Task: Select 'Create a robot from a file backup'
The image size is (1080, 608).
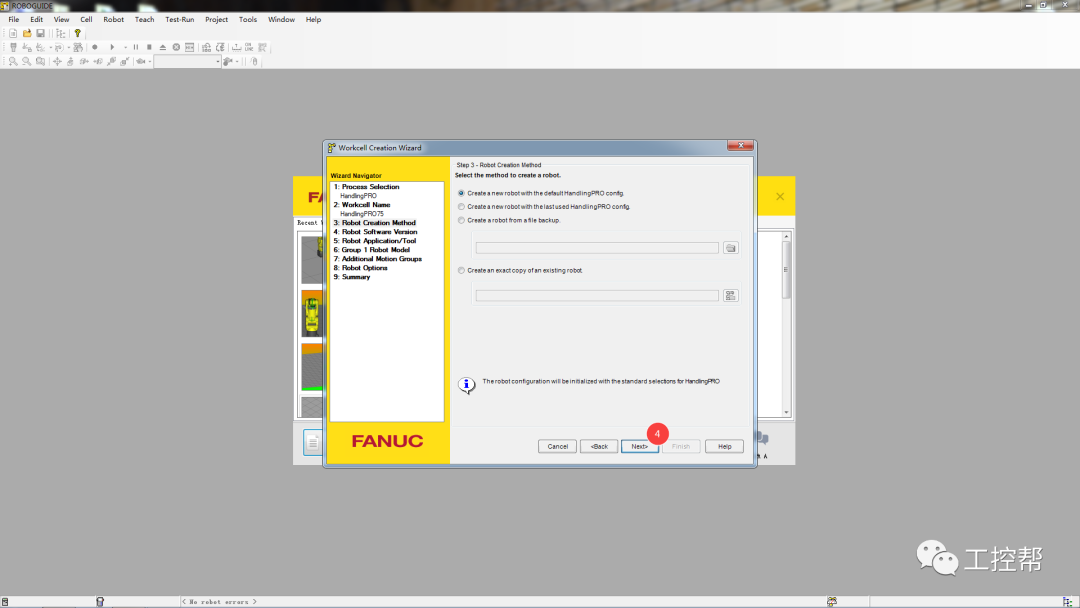Action: click(461, 220)
